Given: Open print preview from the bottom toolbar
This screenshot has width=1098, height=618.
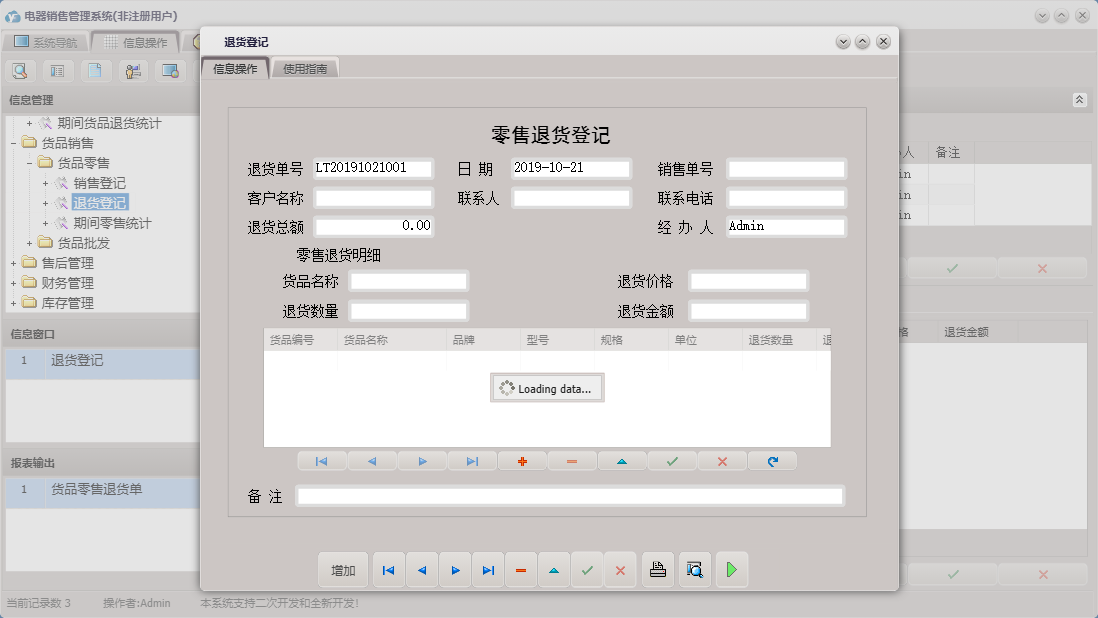Looking at the screenshot, I should 694,570.
